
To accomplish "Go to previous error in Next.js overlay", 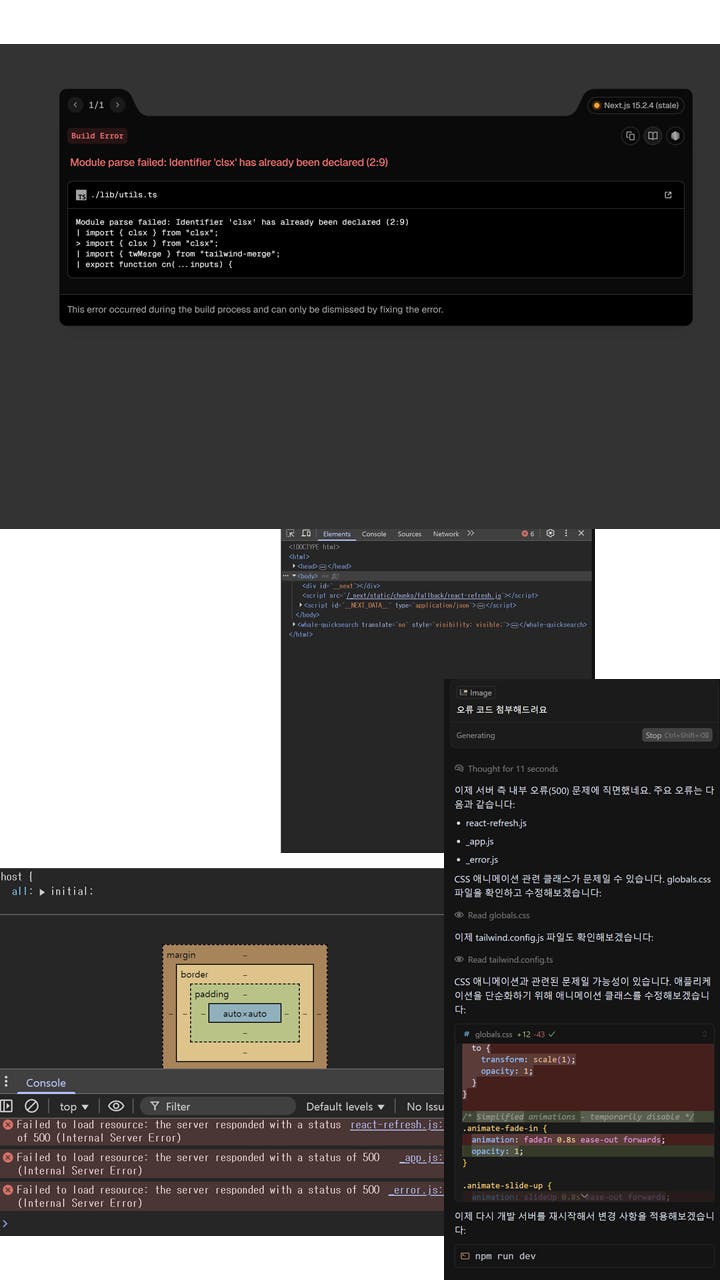I will coord(76,105).
